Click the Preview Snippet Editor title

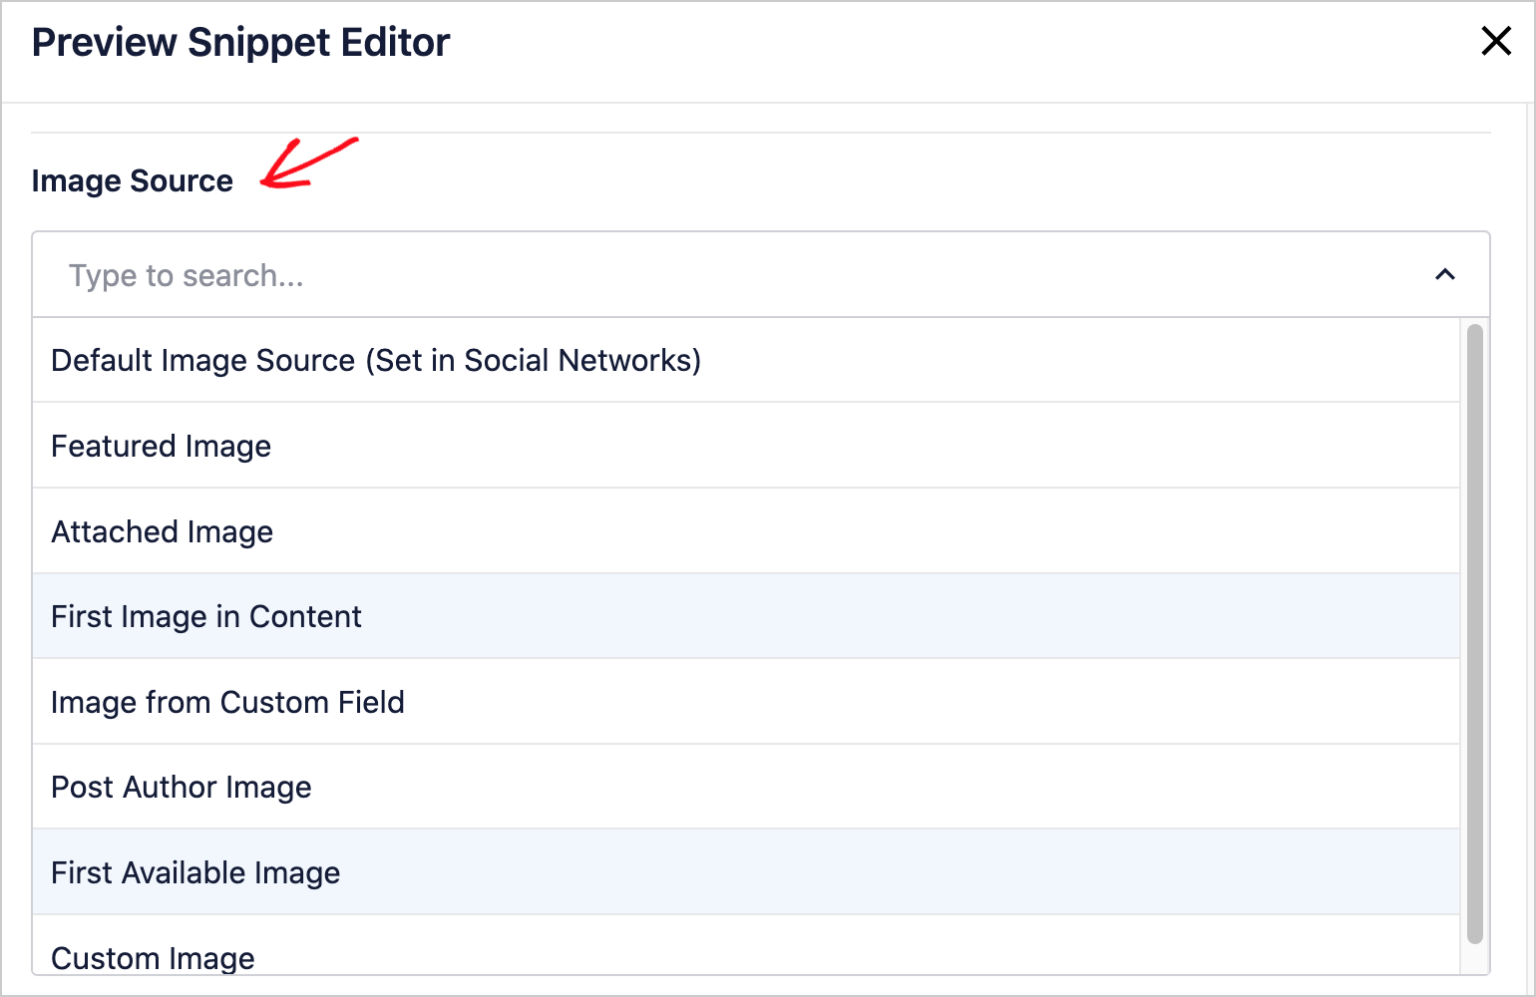click(x=241, y=43)
